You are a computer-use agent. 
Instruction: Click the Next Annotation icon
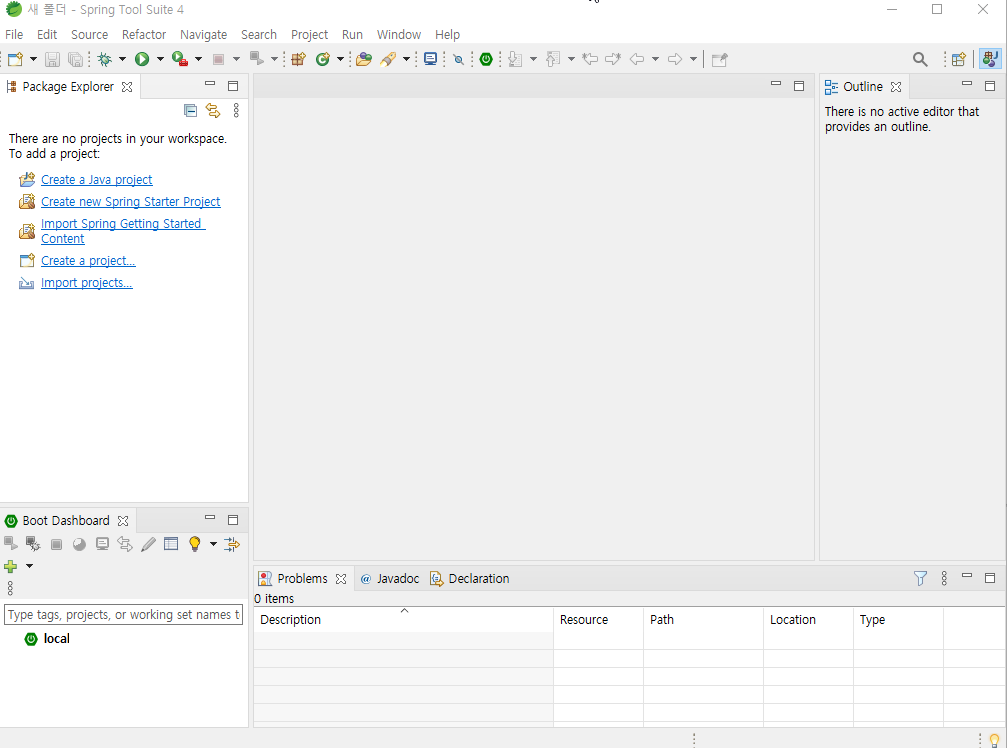(514, 60)
